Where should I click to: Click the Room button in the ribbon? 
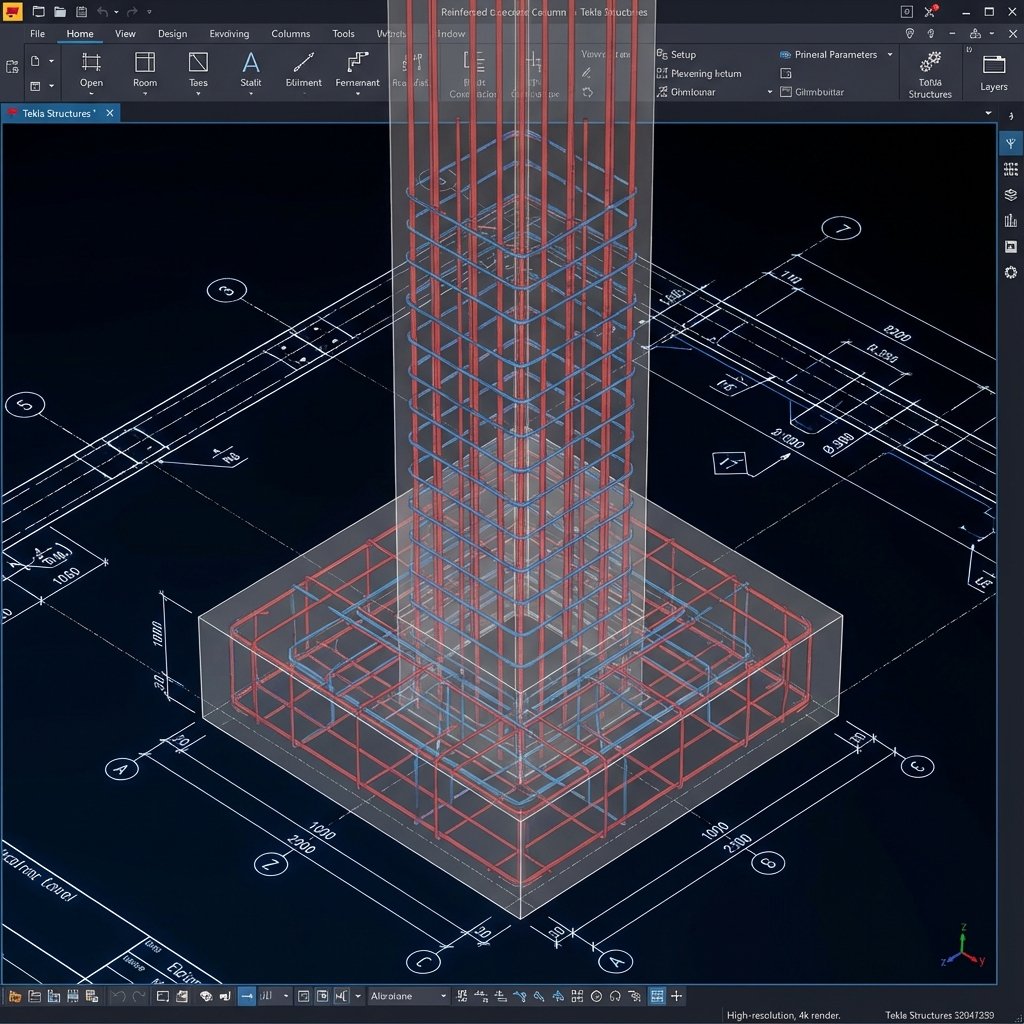point(144,71)
